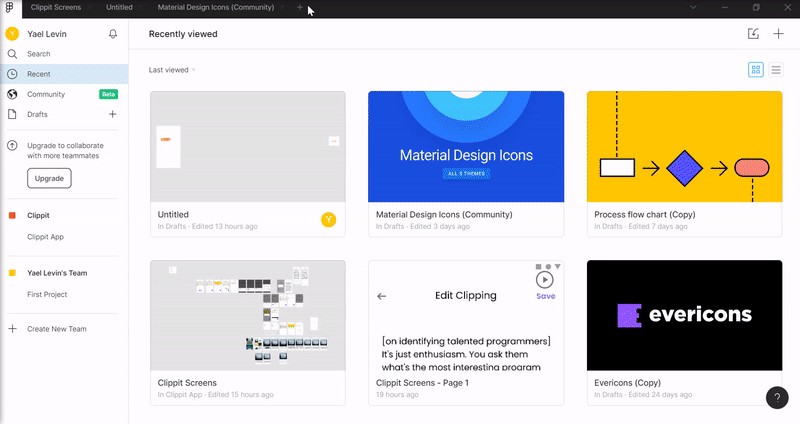Open the First Project link

coord(47,294)
